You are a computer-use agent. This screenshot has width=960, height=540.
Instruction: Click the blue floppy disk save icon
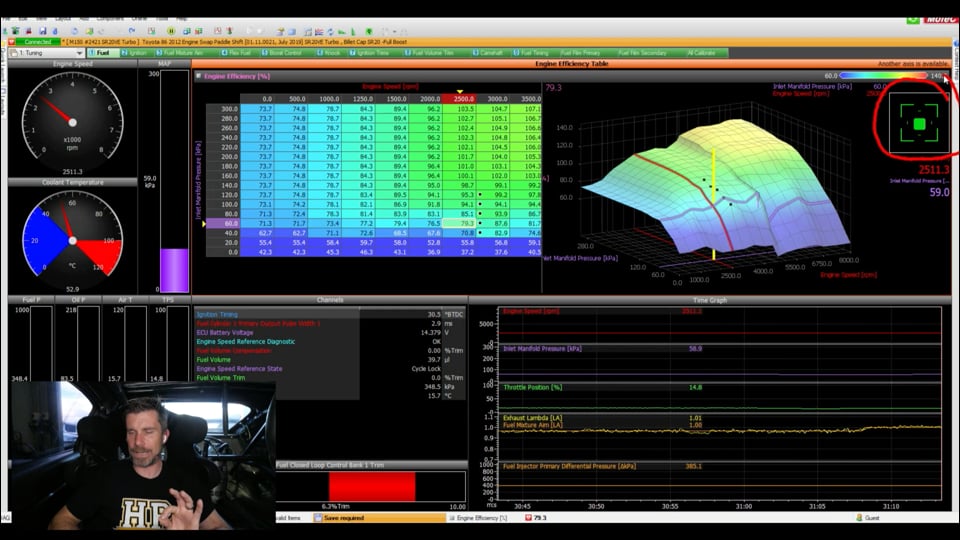click(43, 31)
